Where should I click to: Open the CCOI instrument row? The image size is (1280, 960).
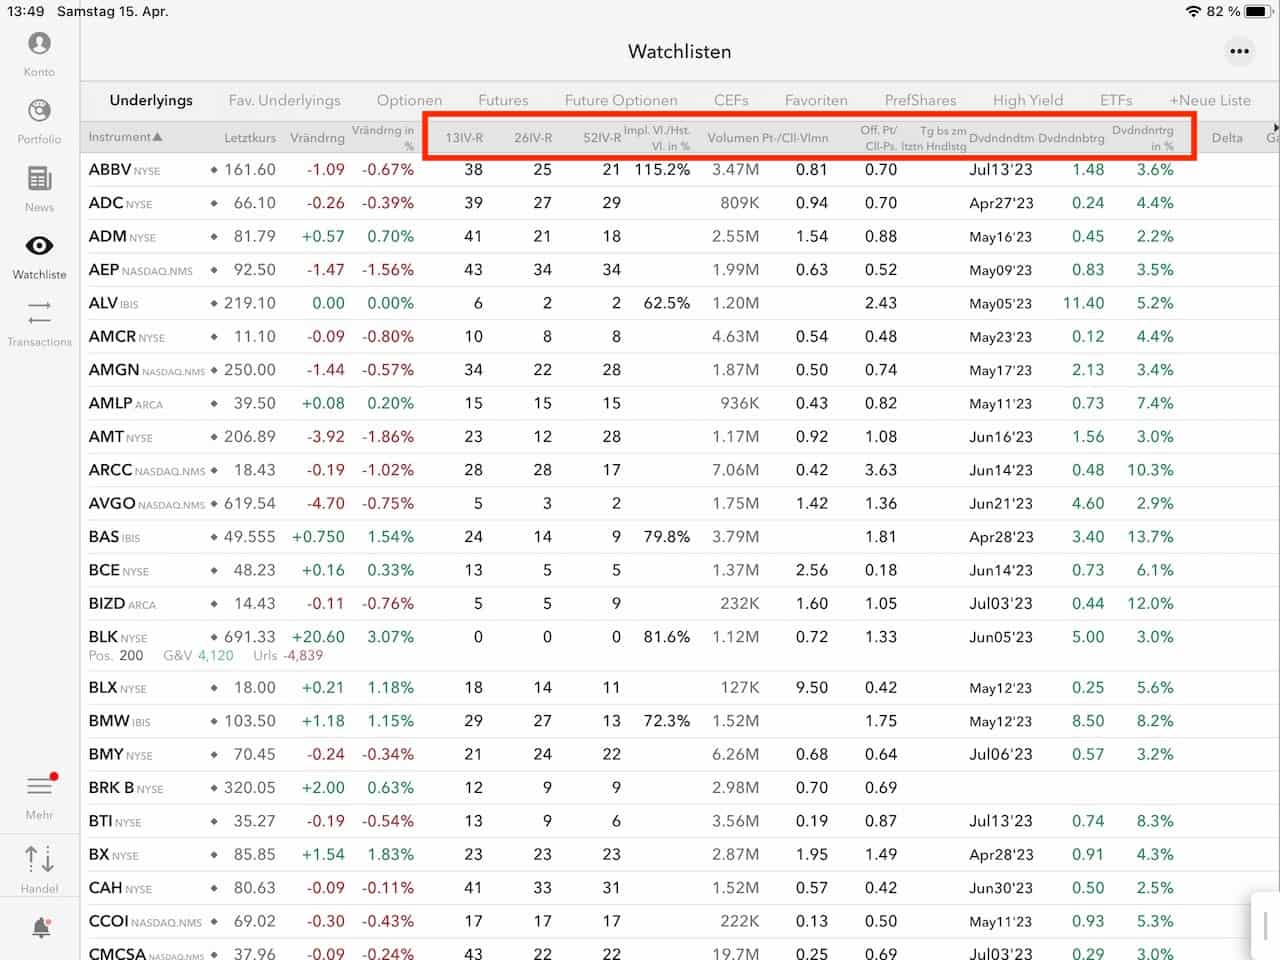pos(680,922)
